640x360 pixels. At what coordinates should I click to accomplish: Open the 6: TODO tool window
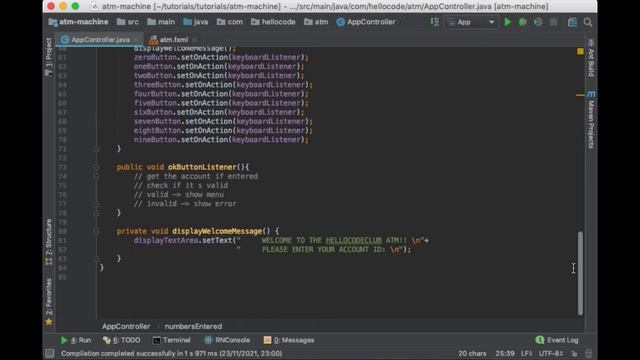click(x=121, y=340)
